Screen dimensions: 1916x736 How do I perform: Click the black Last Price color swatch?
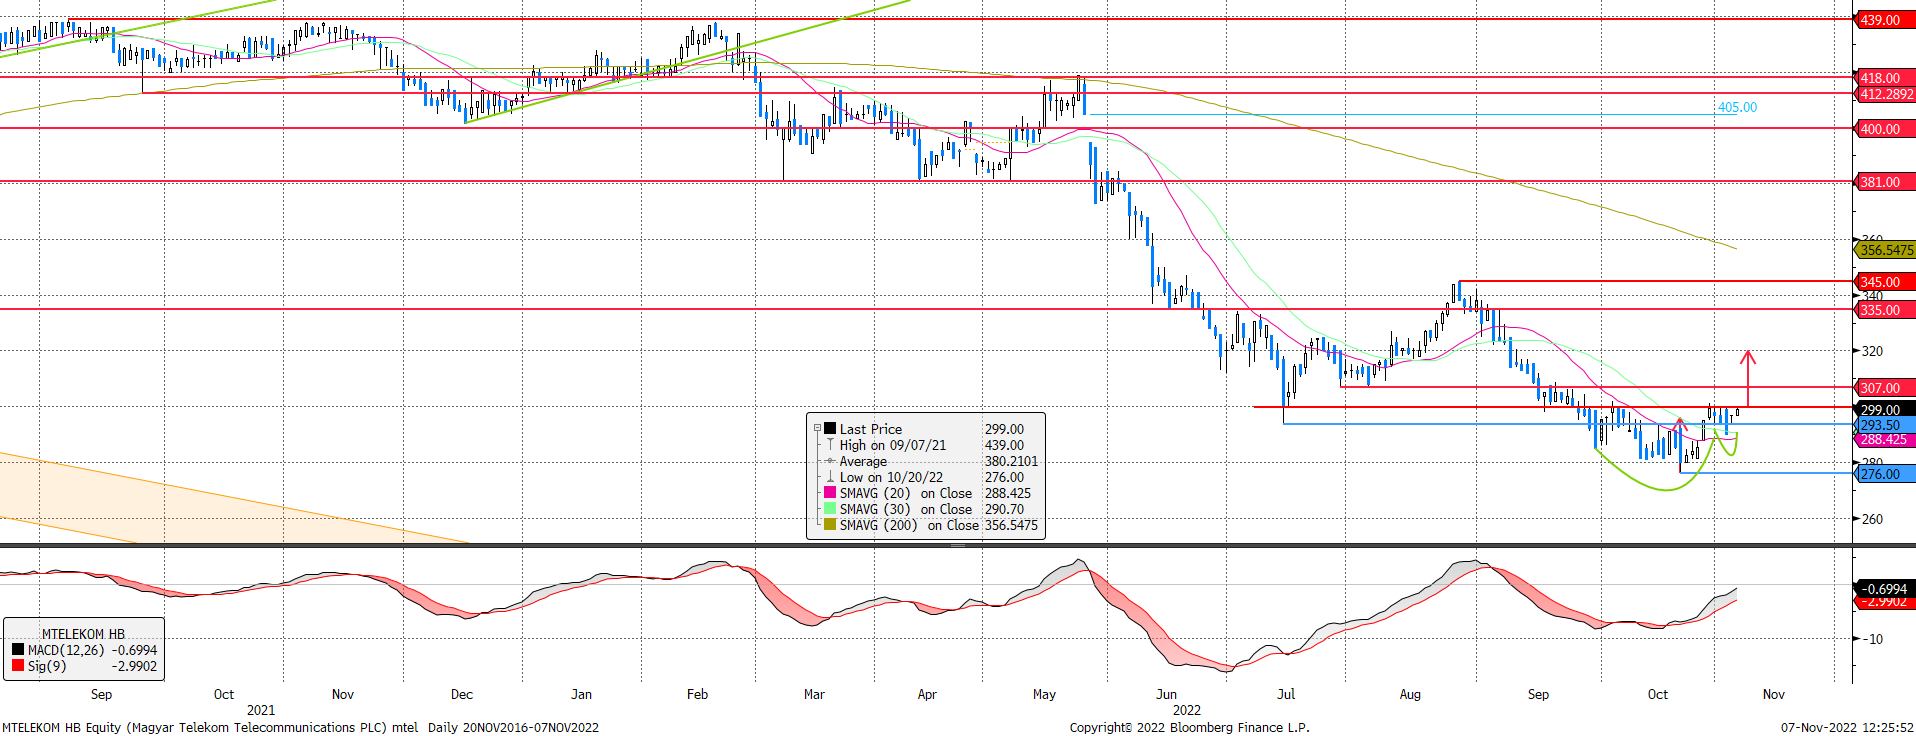[830, 428]
